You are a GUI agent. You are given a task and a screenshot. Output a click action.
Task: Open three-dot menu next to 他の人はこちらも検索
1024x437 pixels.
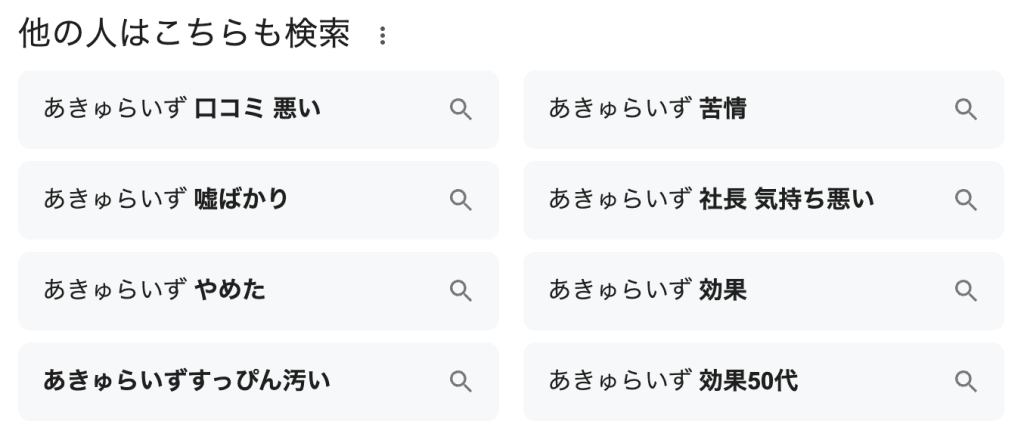tap(381, 37)
